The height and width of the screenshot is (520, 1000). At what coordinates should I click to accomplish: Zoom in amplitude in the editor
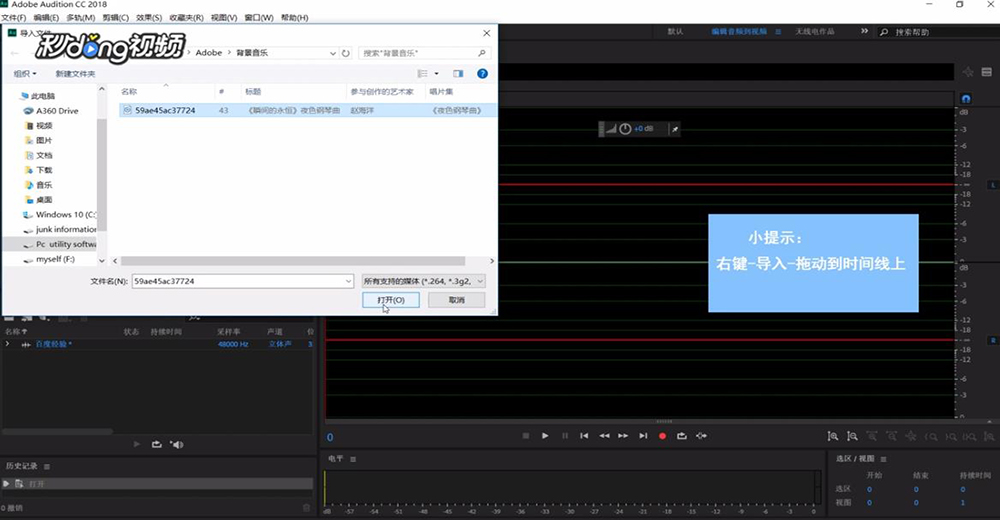tap(832, 436)
